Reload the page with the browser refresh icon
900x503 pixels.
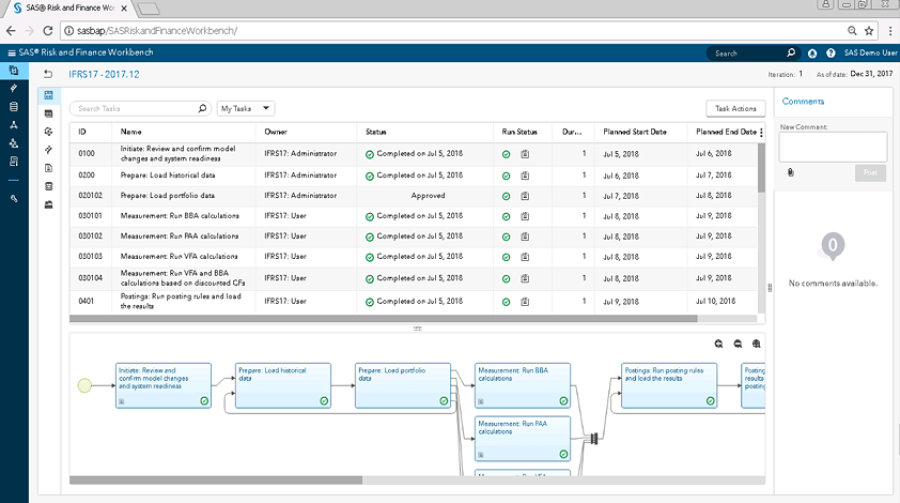[48, 31]
